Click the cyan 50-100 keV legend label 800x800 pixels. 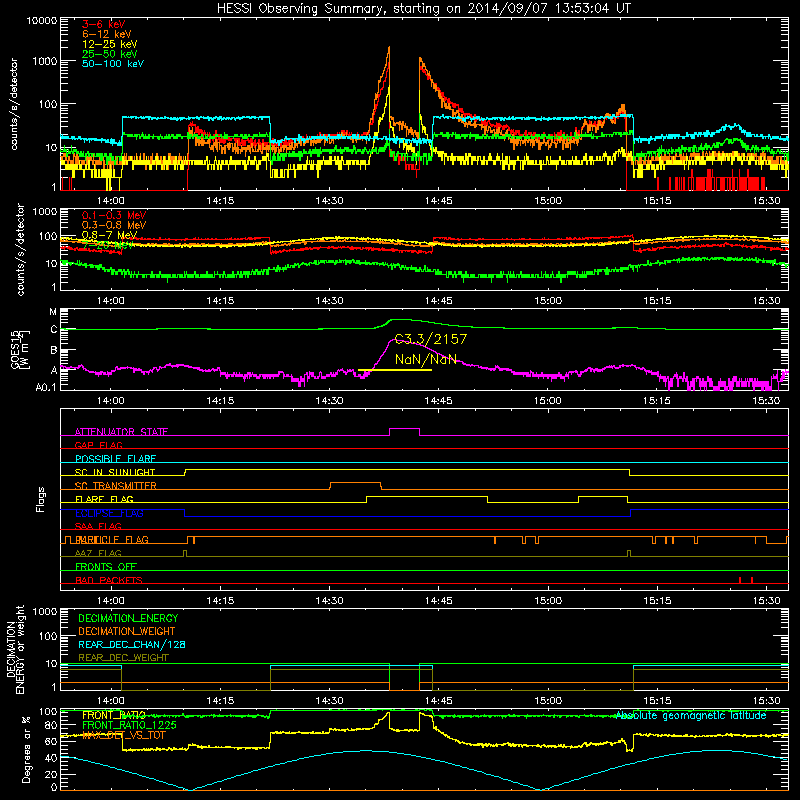(113, 64)
